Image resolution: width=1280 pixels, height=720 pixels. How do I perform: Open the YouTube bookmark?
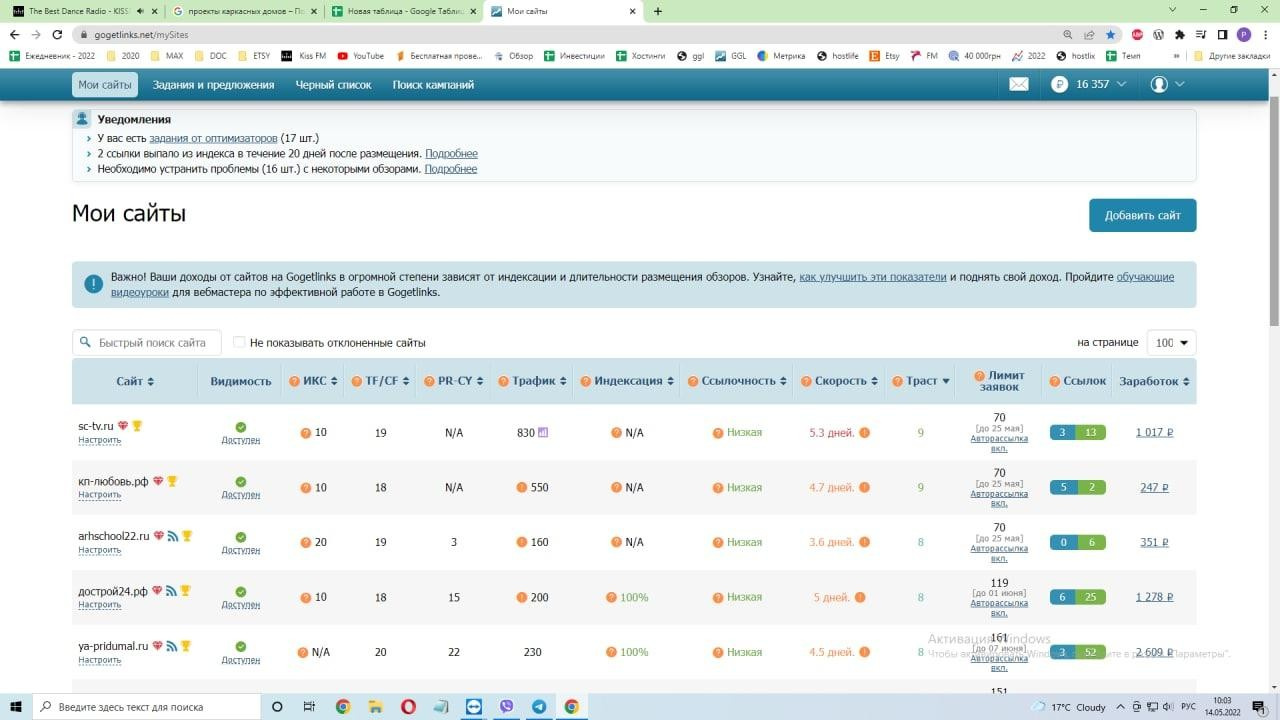[x=361, y=56]
